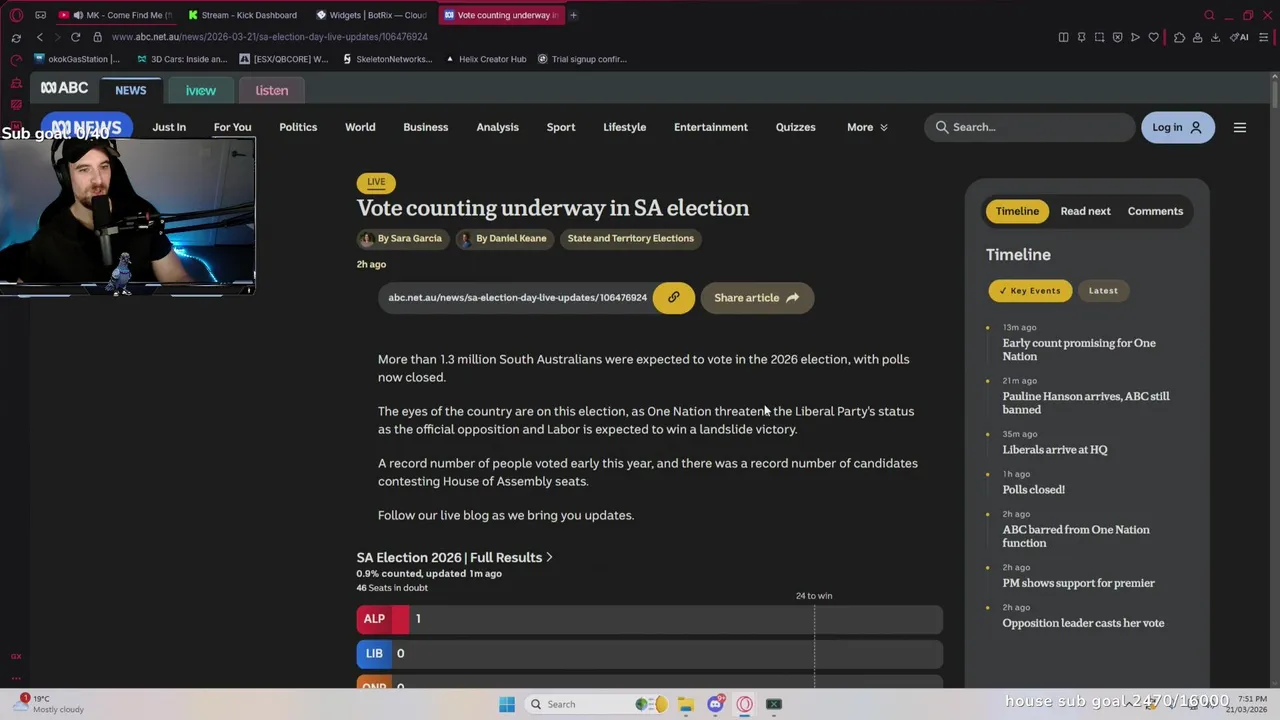Switch to the MK - Come Find Me tab

point(115,15)
